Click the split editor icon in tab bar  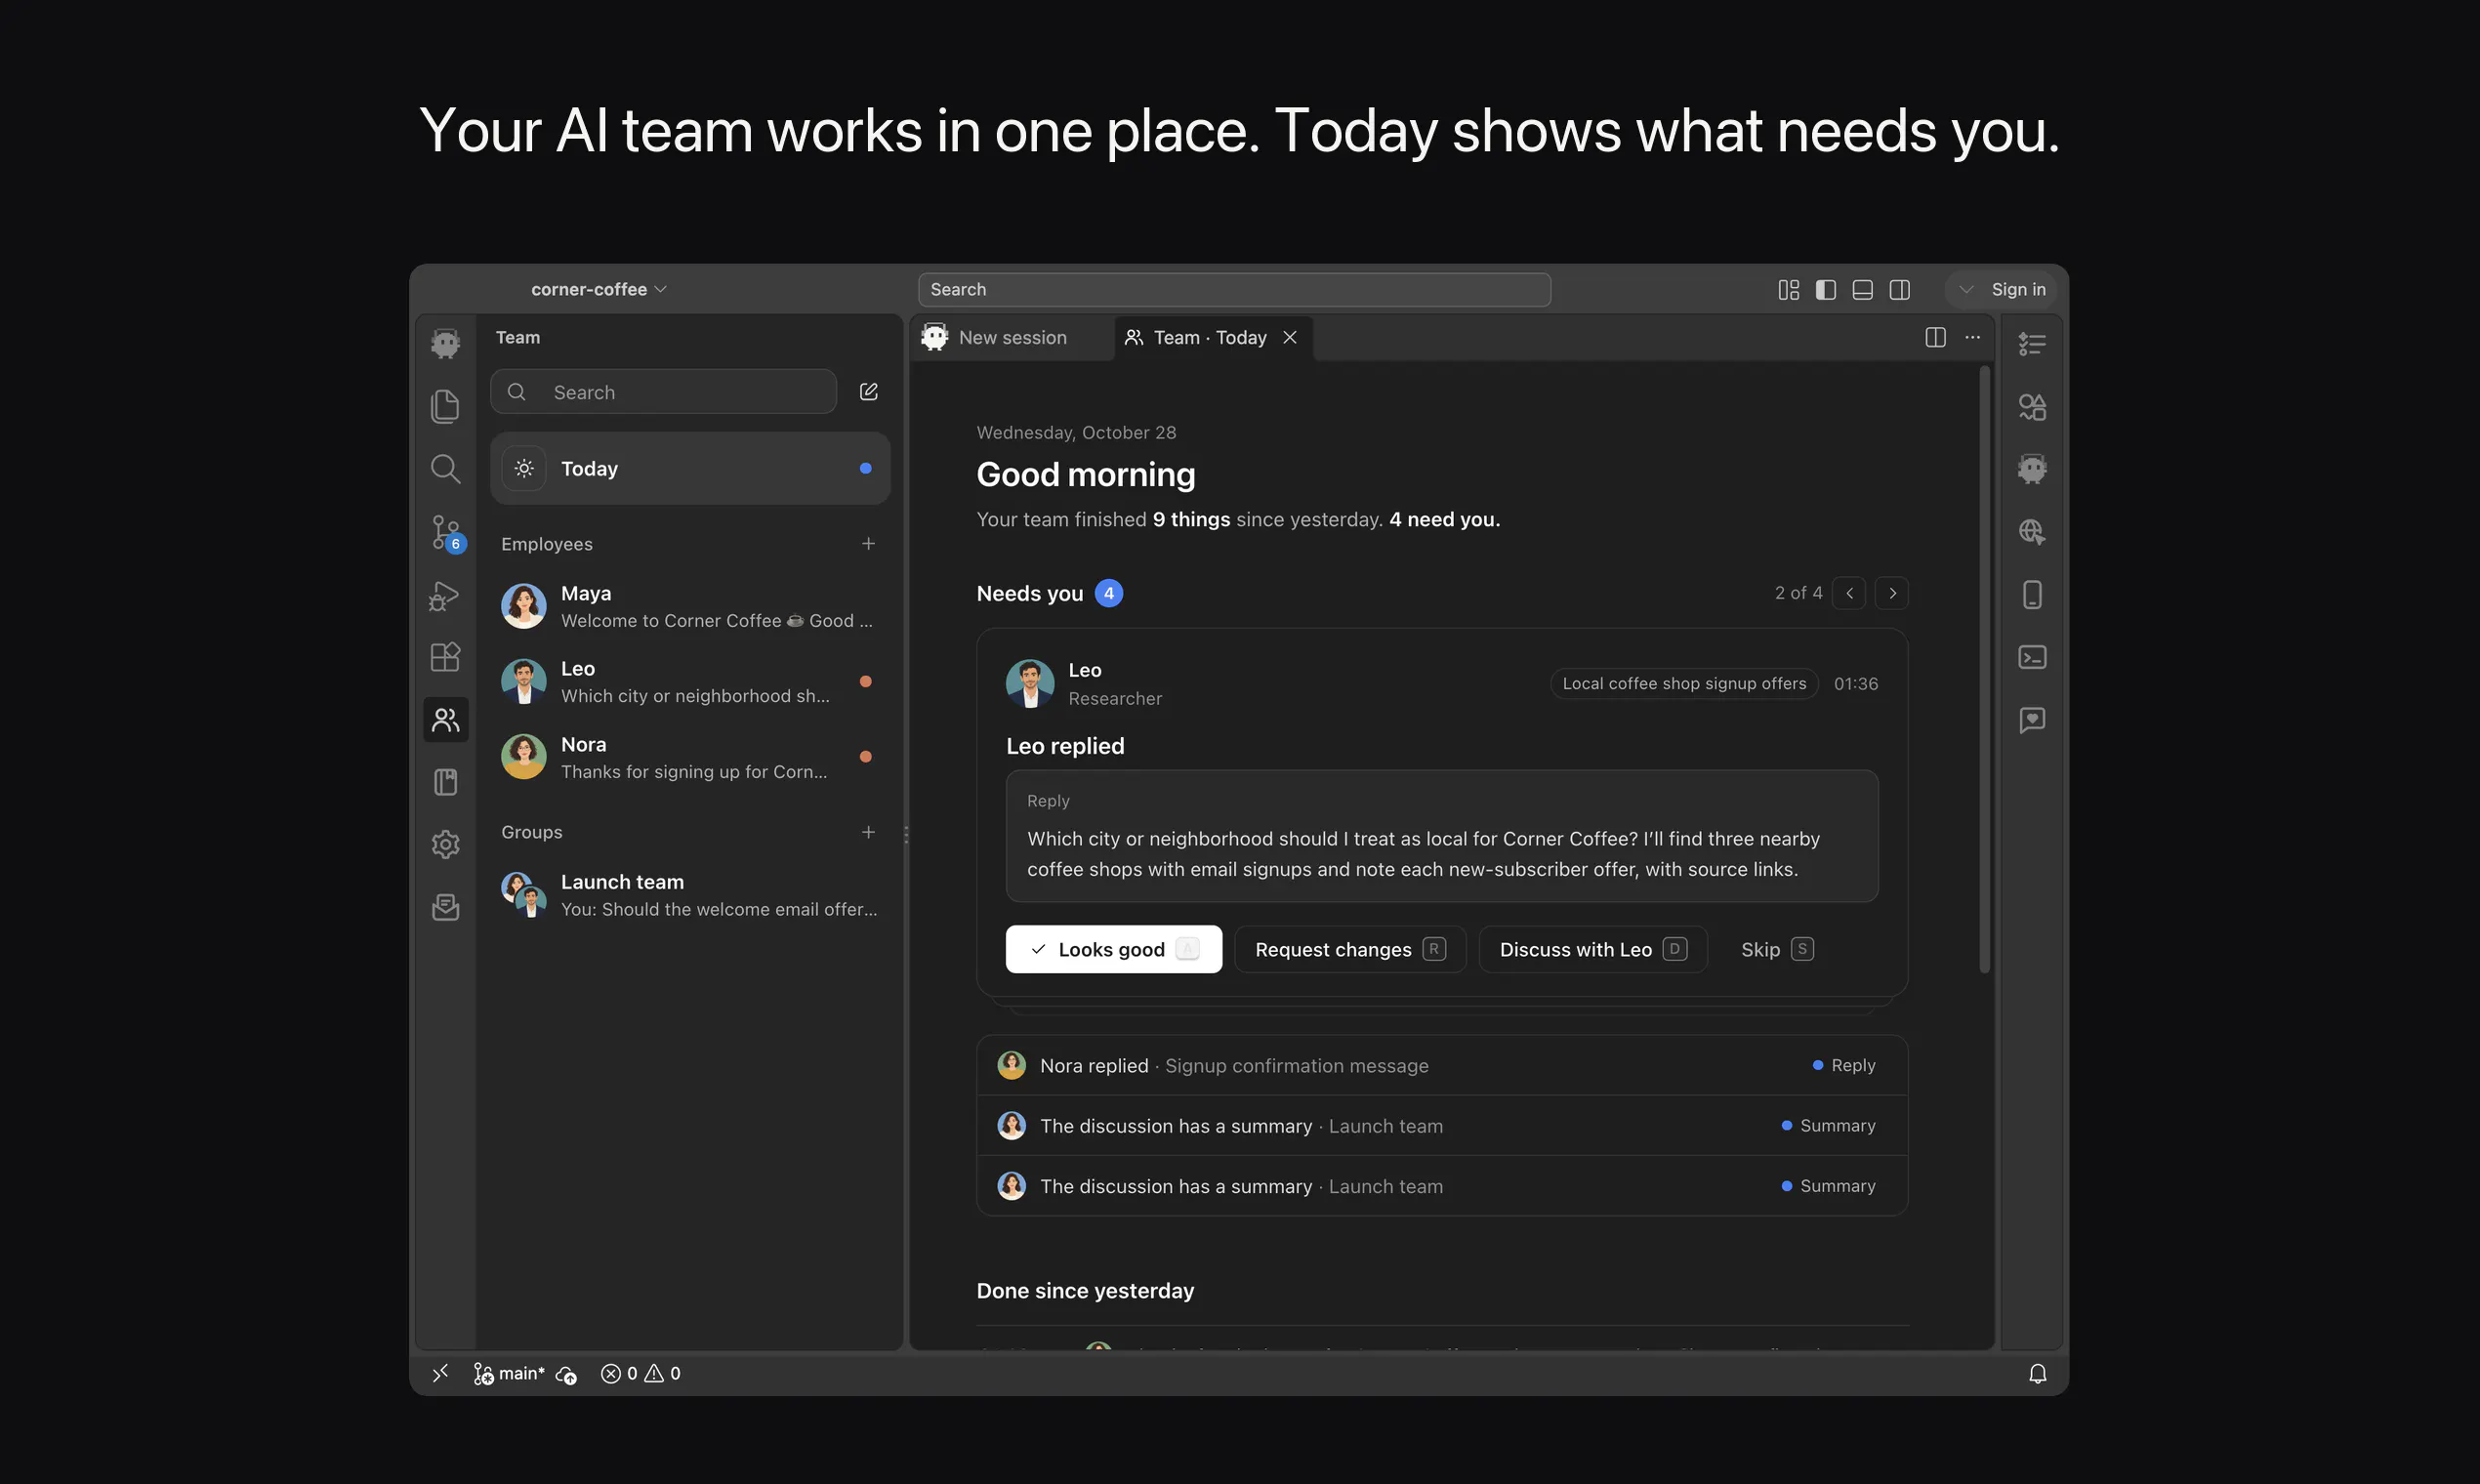1935,338
